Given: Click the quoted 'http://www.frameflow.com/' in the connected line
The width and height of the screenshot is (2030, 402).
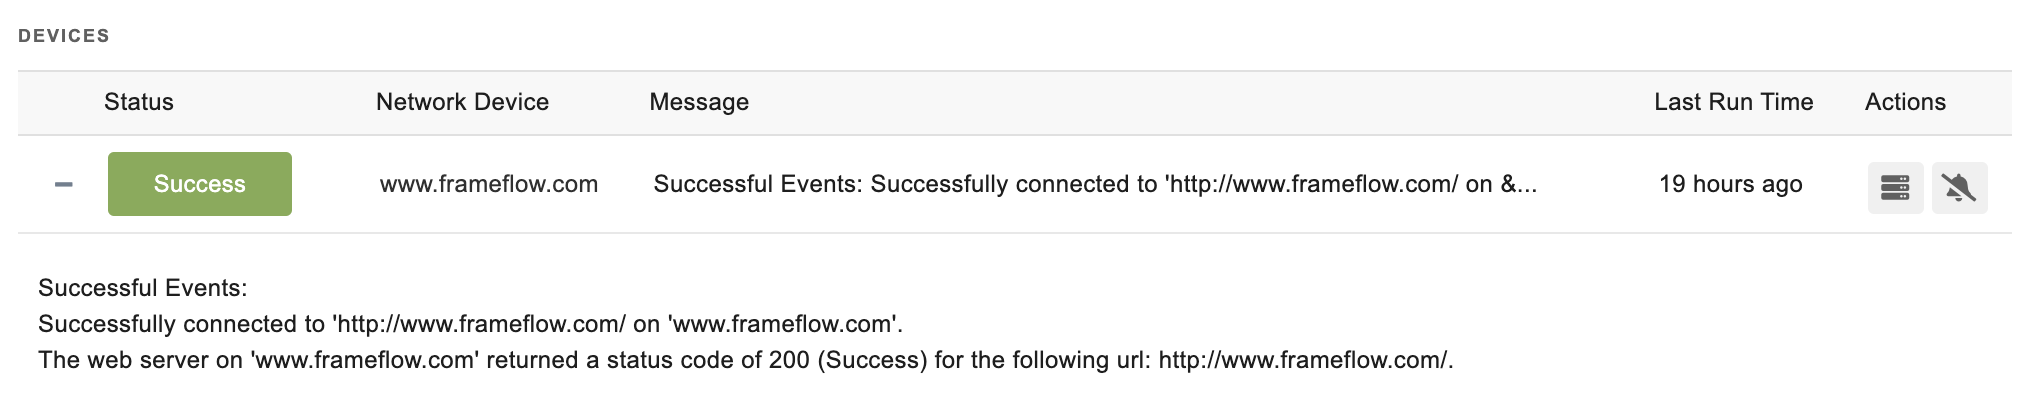Looking at the screenshot, I should pos(479,324).
